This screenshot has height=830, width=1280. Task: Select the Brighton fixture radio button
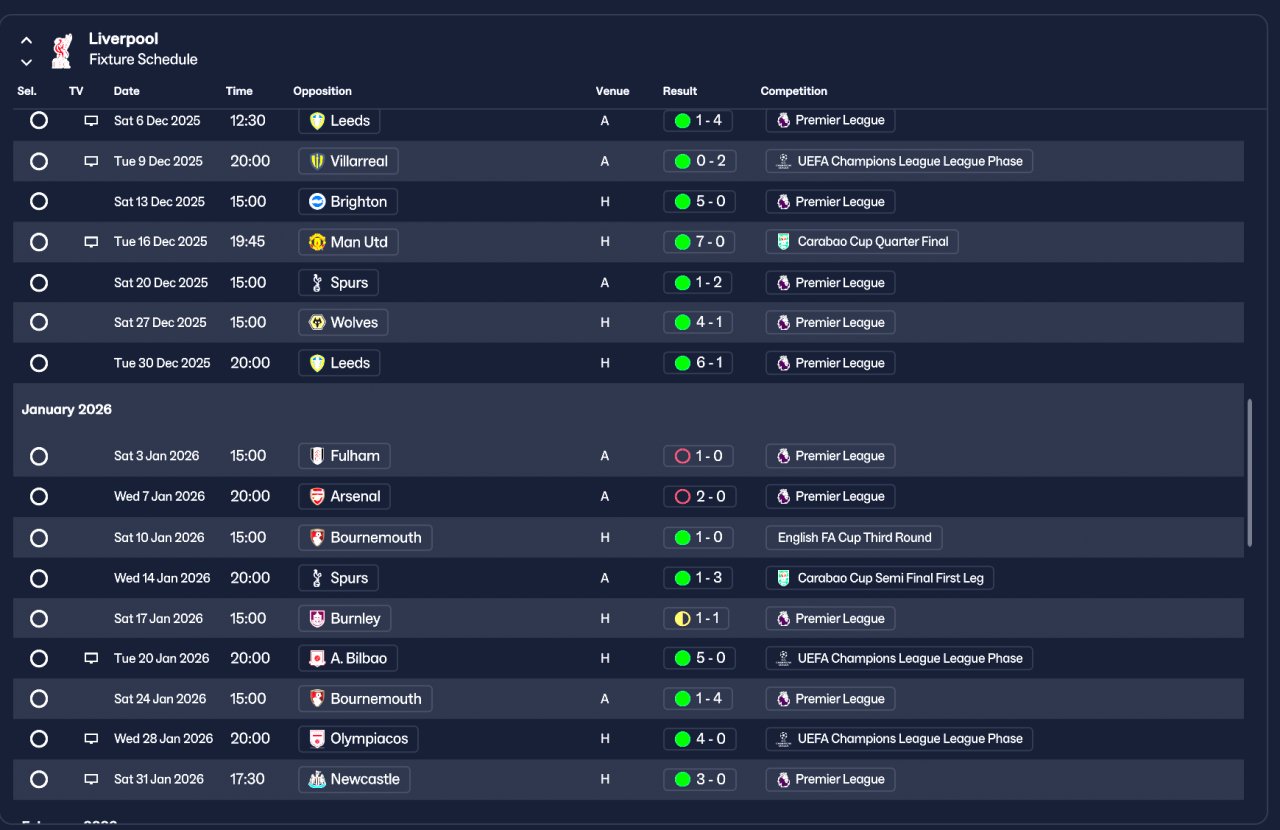tap(39, 202)
